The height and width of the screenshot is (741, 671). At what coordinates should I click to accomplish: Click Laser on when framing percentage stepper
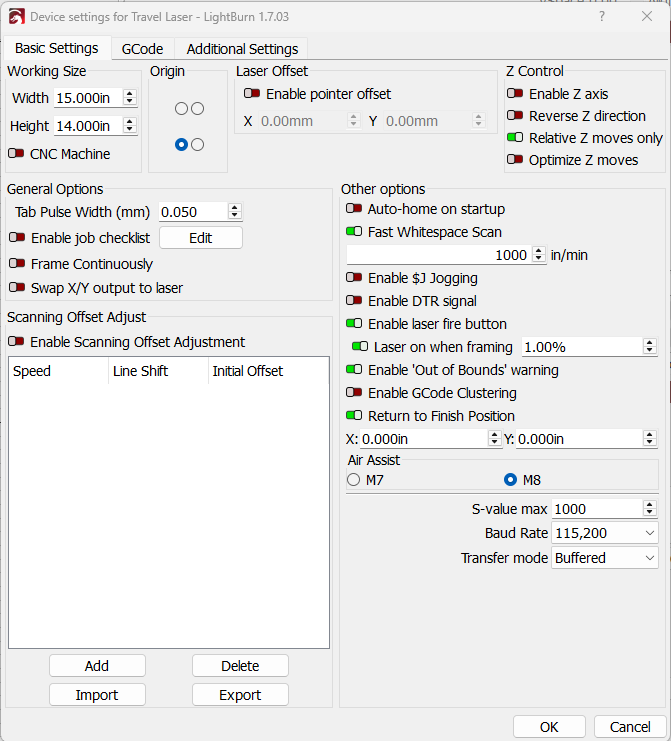650,347
